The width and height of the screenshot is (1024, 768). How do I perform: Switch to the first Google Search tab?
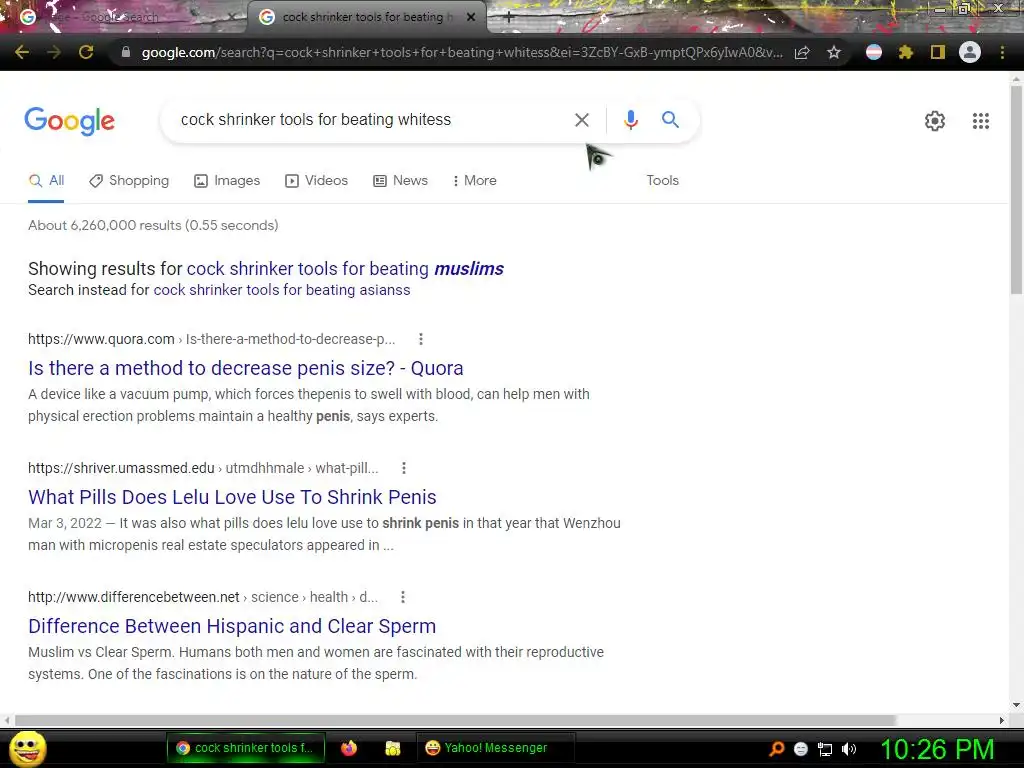pyautogui.click(x=124, y=18)
